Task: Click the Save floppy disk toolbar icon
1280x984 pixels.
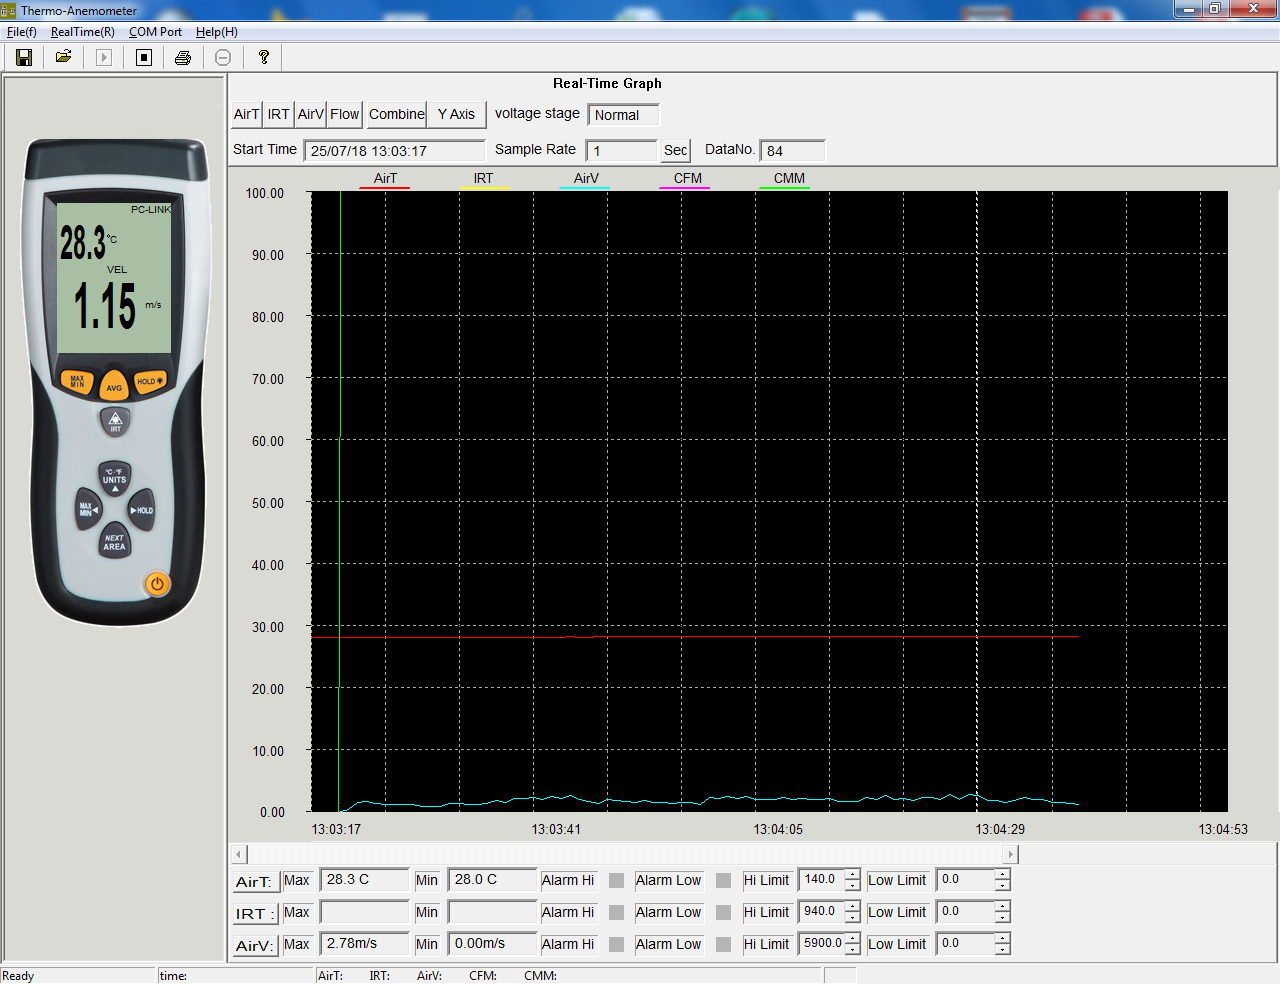Action: pyautogui.click(x=24, y=58)
